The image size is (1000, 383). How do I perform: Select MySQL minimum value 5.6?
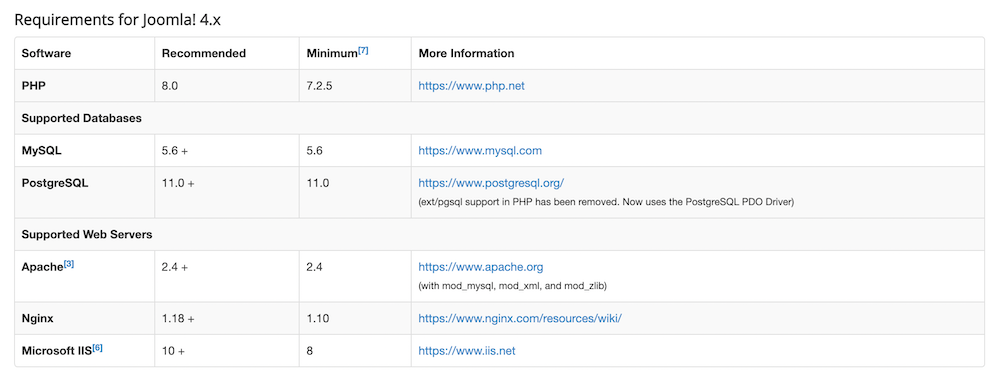pyautogui.click(x=314, y=150)
